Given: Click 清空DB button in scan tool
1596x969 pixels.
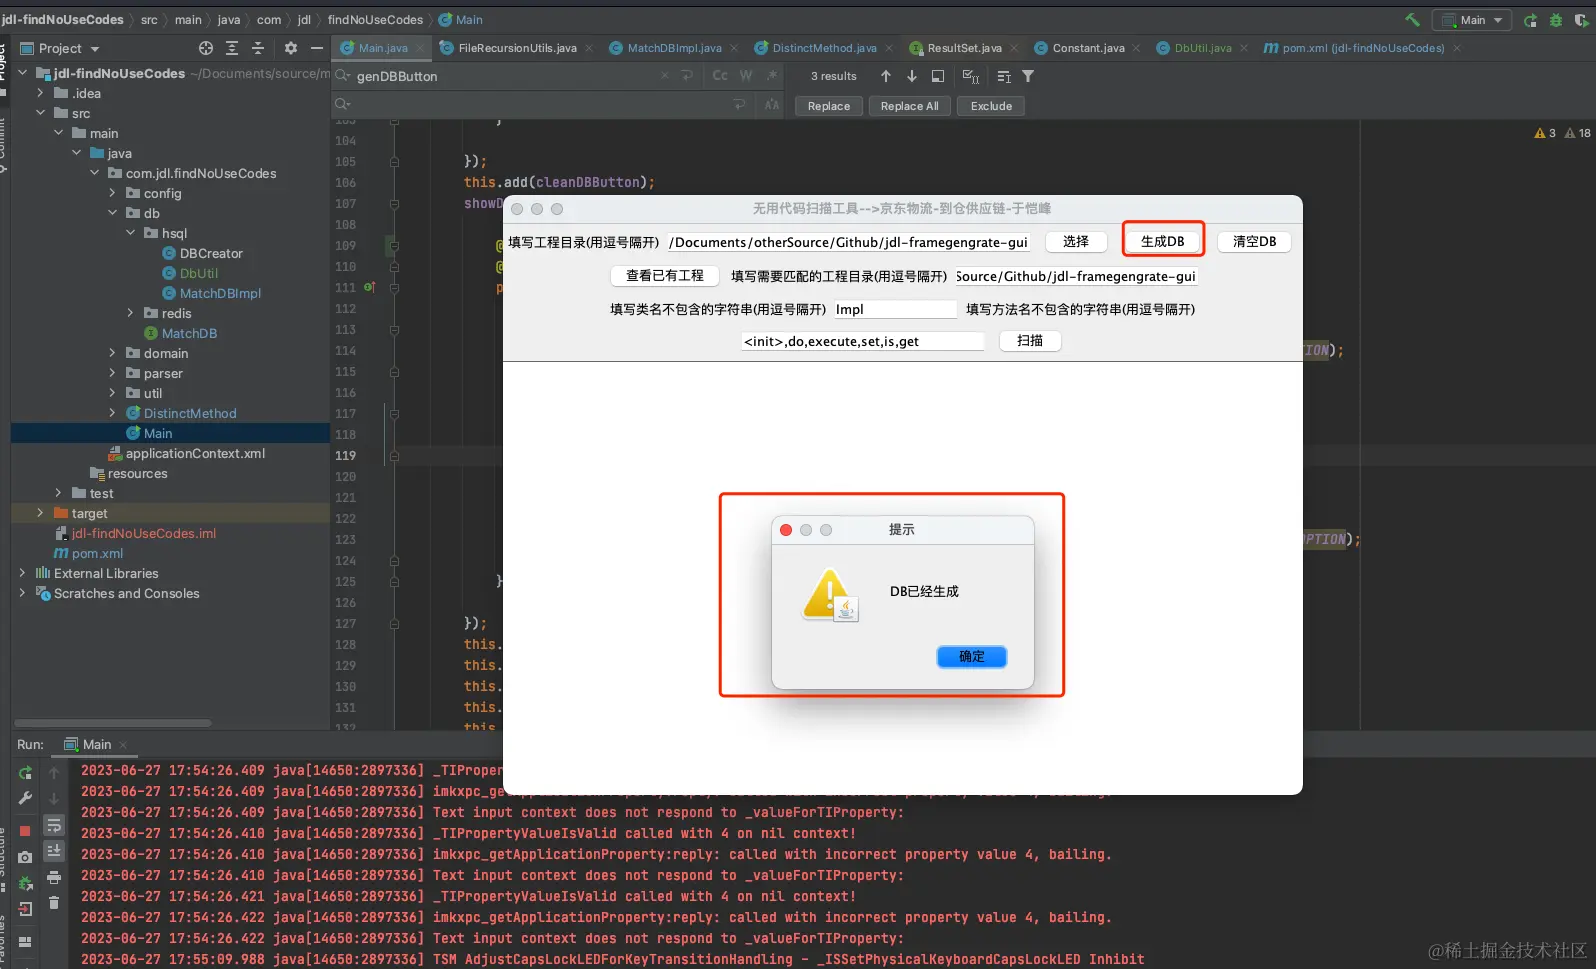Looking at the screenshot, I should (1254, 241).
